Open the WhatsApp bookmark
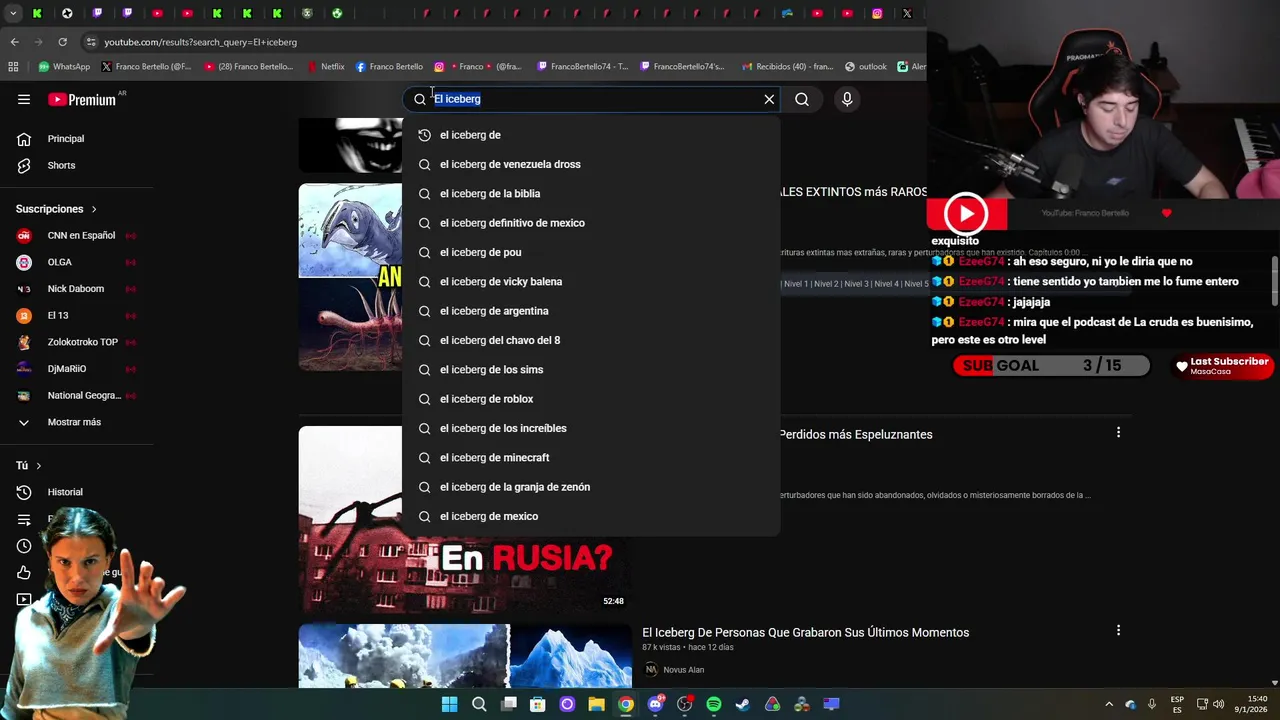This screenshot has height=720, width=1280. tap(64, 67)
